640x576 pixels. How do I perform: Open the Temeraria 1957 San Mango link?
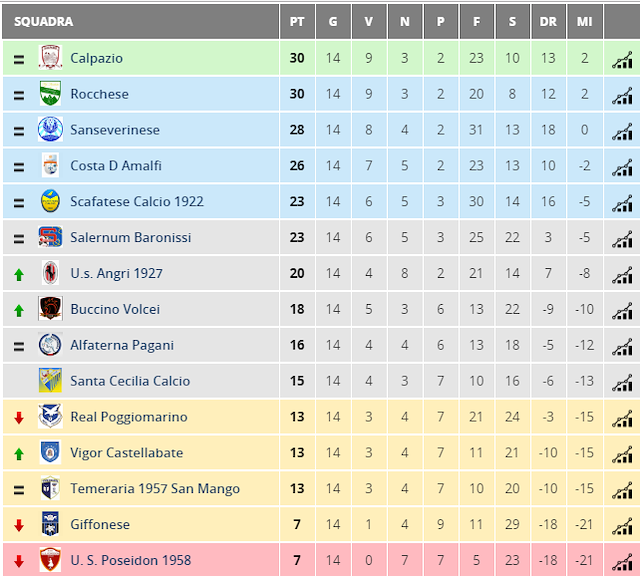tap(155, 488)
